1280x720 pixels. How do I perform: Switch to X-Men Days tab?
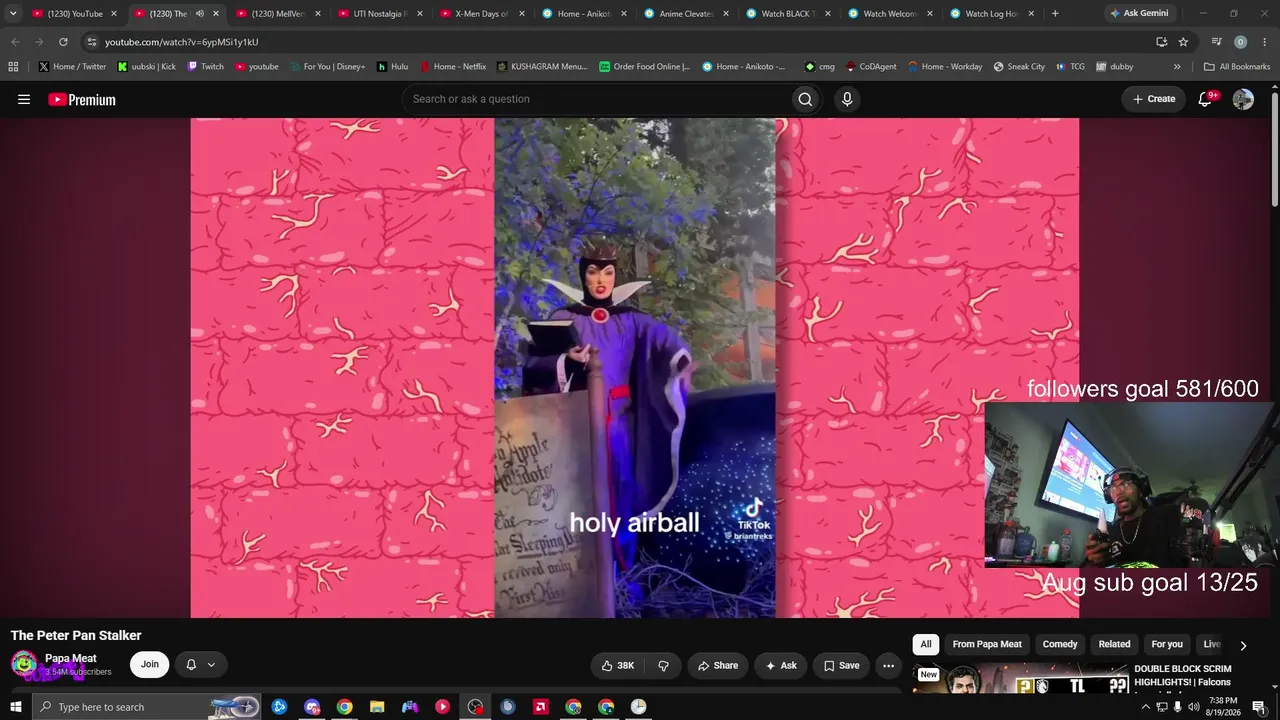481,14
